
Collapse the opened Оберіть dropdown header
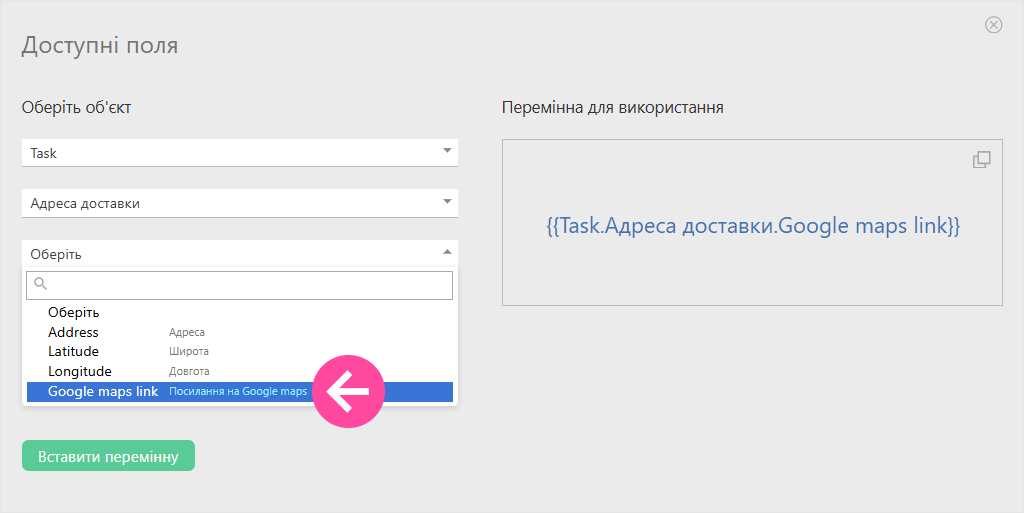pos(230,254)
